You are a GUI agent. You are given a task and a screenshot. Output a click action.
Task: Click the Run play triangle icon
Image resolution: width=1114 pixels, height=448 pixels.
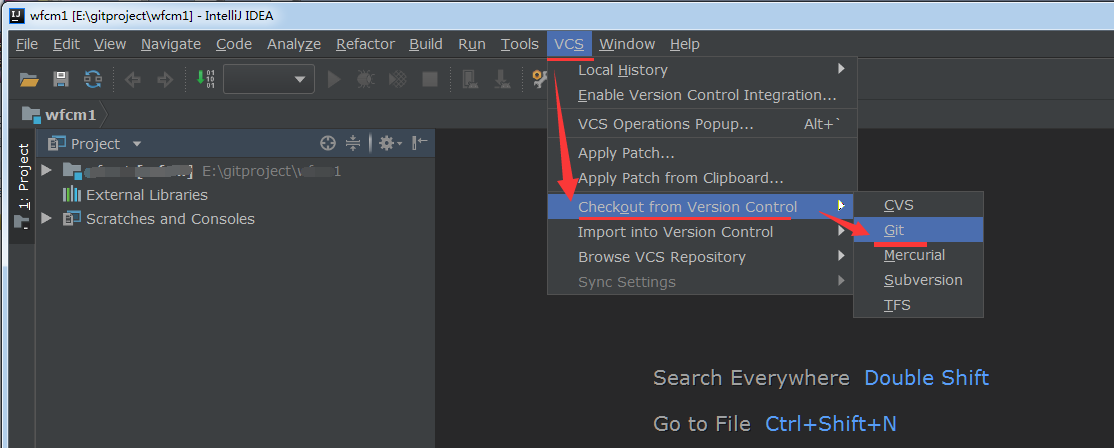(x=334, y=79)
